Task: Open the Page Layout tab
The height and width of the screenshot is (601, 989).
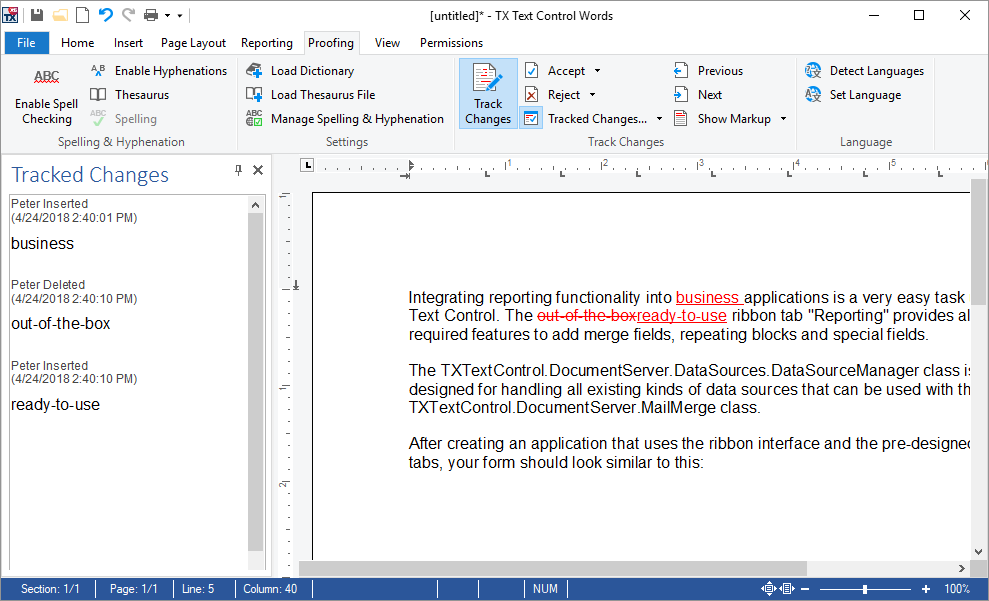Action: click(193, 43)
